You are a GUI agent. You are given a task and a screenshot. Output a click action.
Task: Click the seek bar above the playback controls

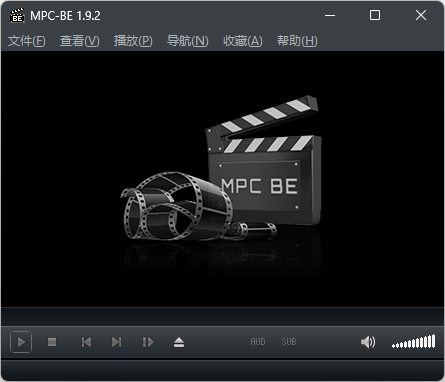[x=222, y=316]
